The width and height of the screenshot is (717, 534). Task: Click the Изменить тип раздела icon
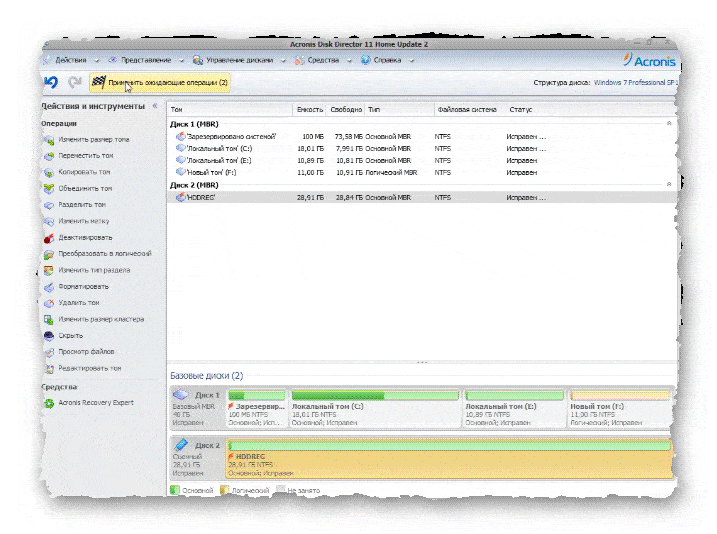[49, 271]
